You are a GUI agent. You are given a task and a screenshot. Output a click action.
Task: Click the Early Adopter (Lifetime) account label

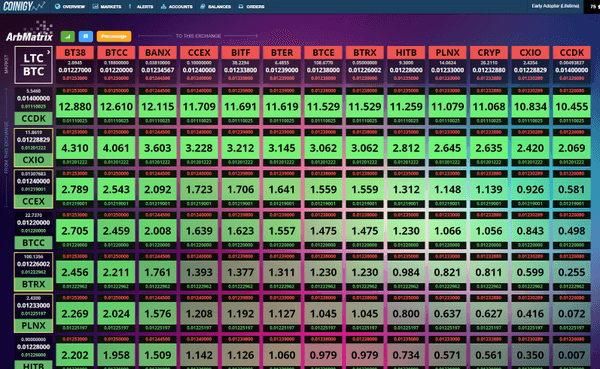coord(555,6)
